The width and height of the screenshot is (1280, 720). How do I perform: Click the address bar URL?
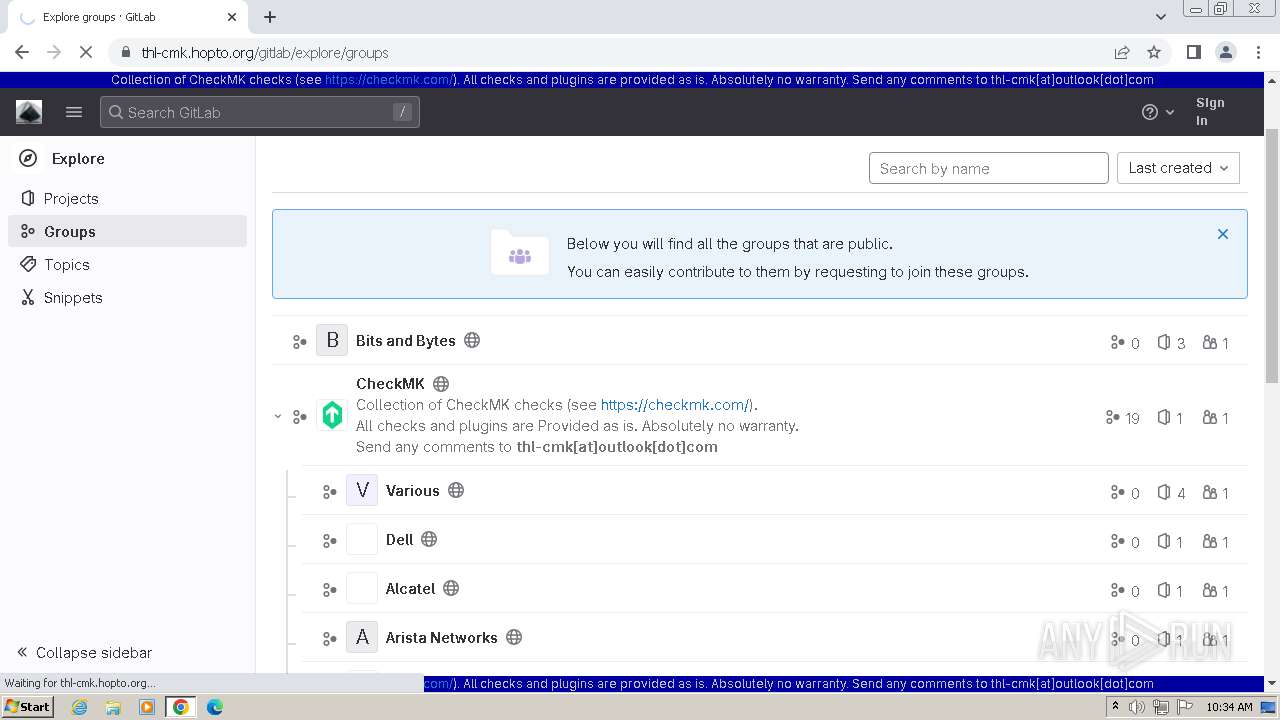click(x=265, y=52)
